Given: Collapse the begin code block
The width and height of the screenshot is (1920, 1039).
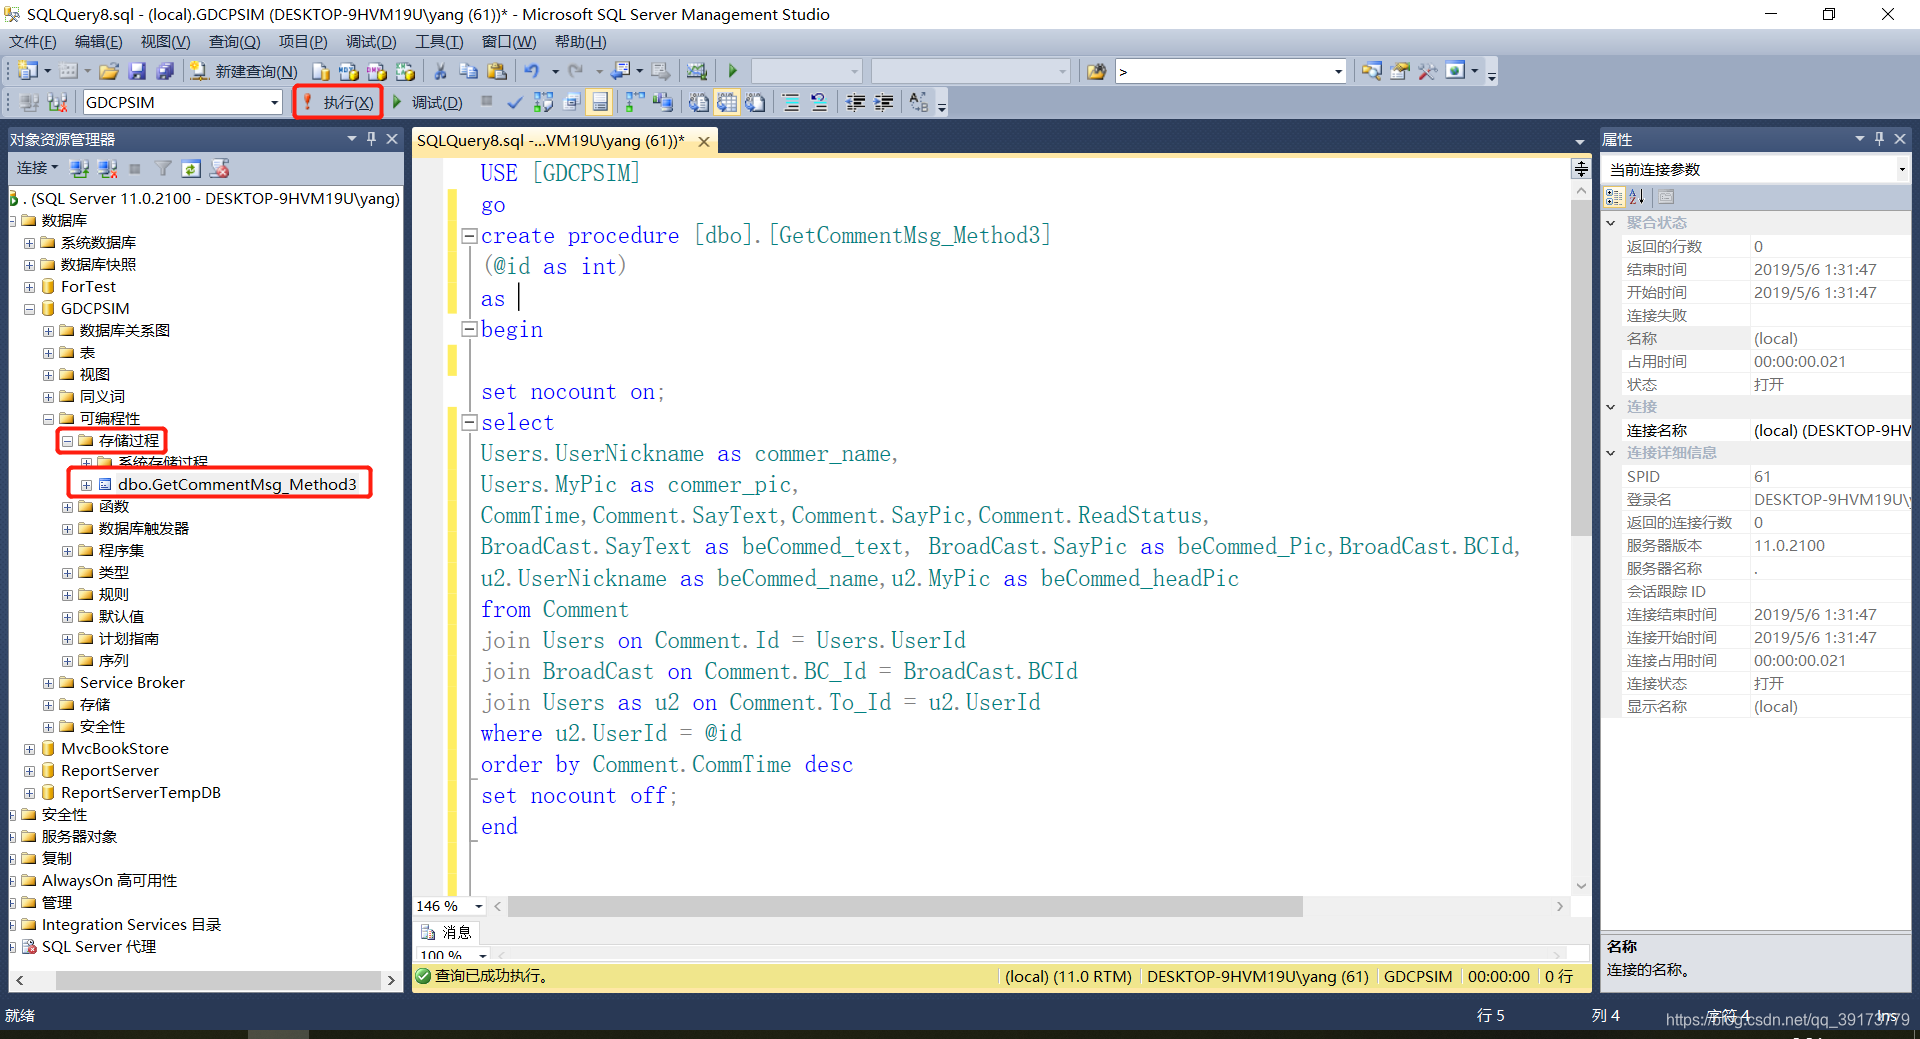Looking at the screenshot, I should tap(468, 329).
